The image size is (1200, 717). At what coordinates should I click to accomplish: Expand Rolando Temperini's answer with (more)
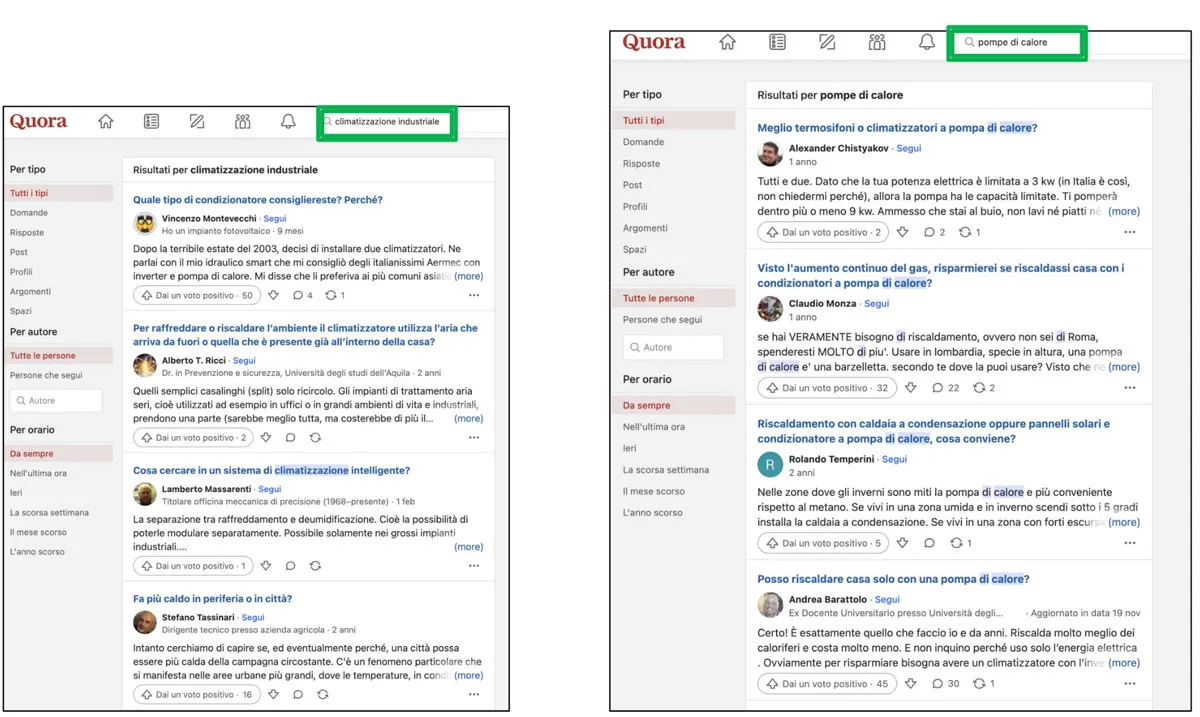(1124, 522)
